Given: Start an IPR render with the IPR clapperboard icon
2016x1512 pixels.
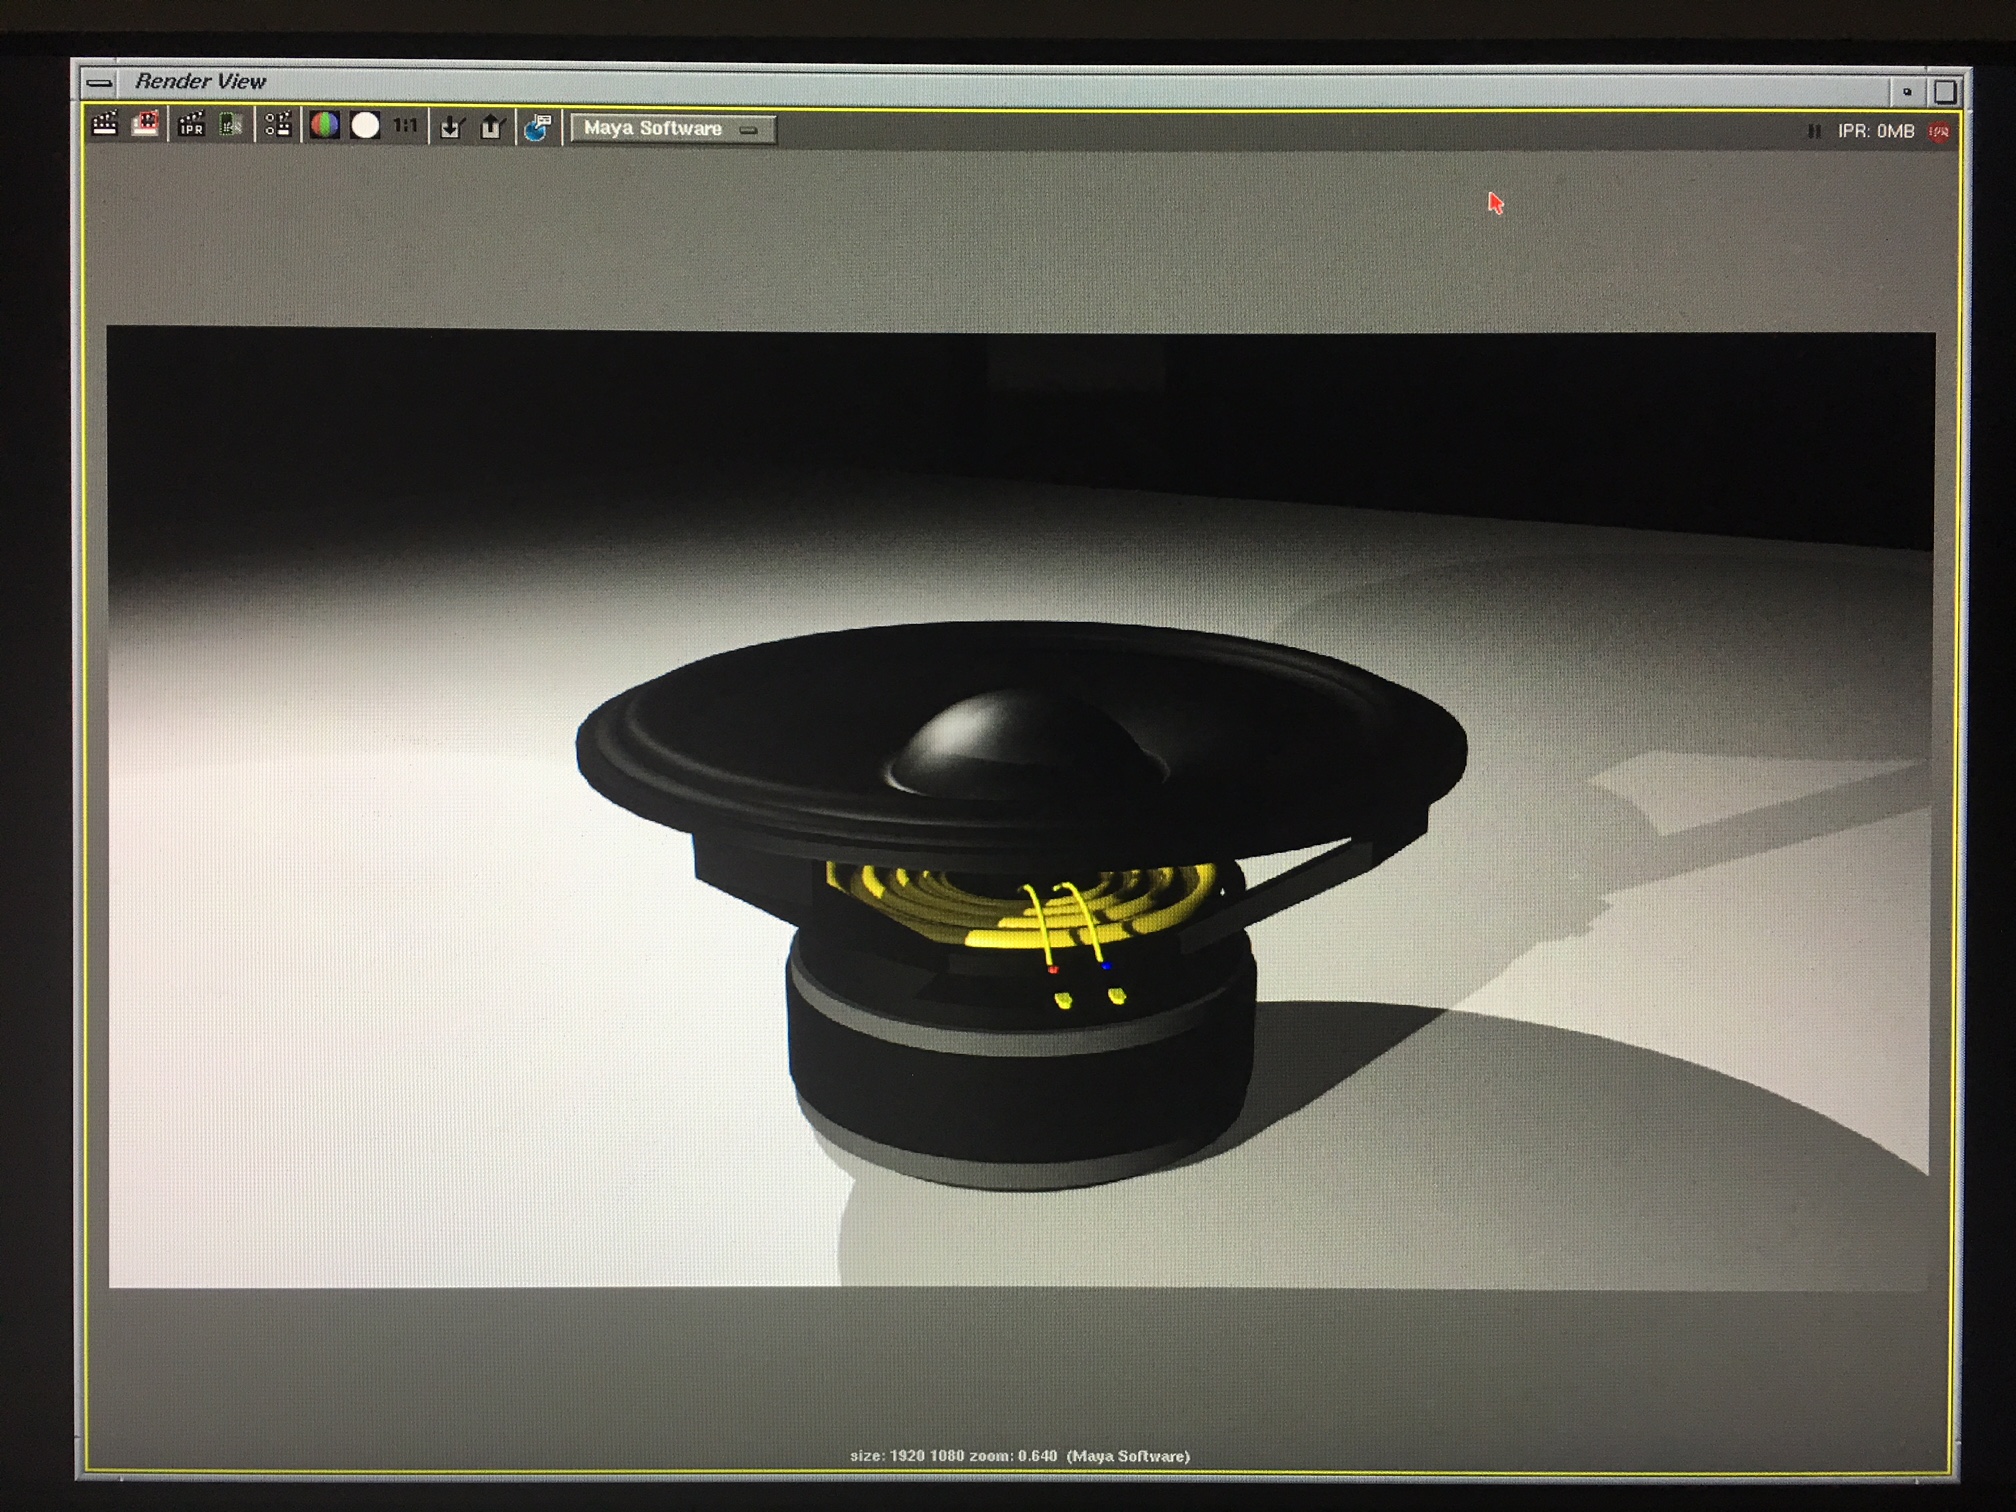Looking at the screenshot, I should [191, 125].
